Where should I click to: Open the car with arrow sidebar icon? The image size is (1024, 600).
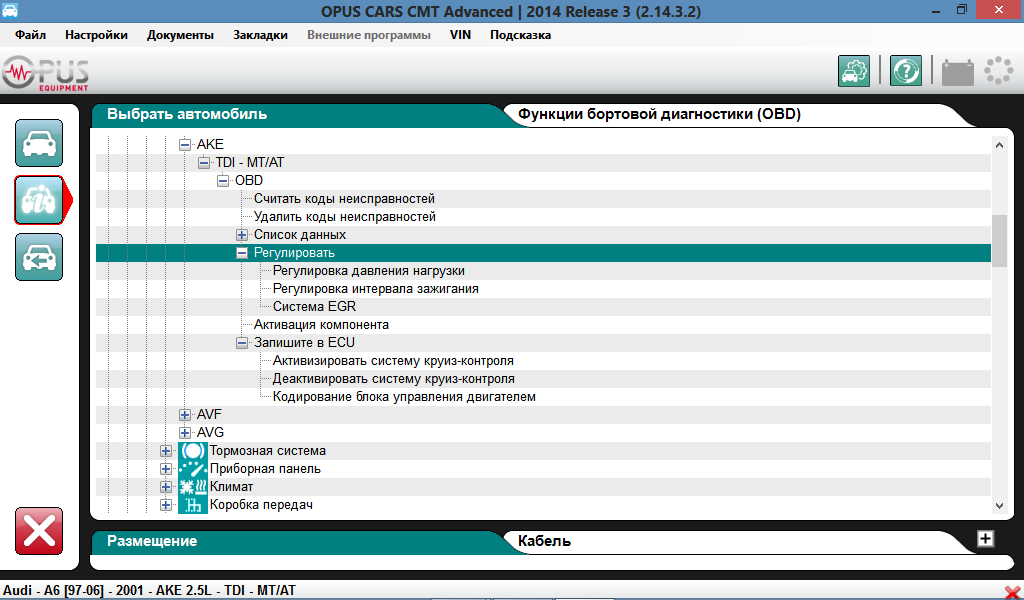pyautogui.click(x=39, y=257)
